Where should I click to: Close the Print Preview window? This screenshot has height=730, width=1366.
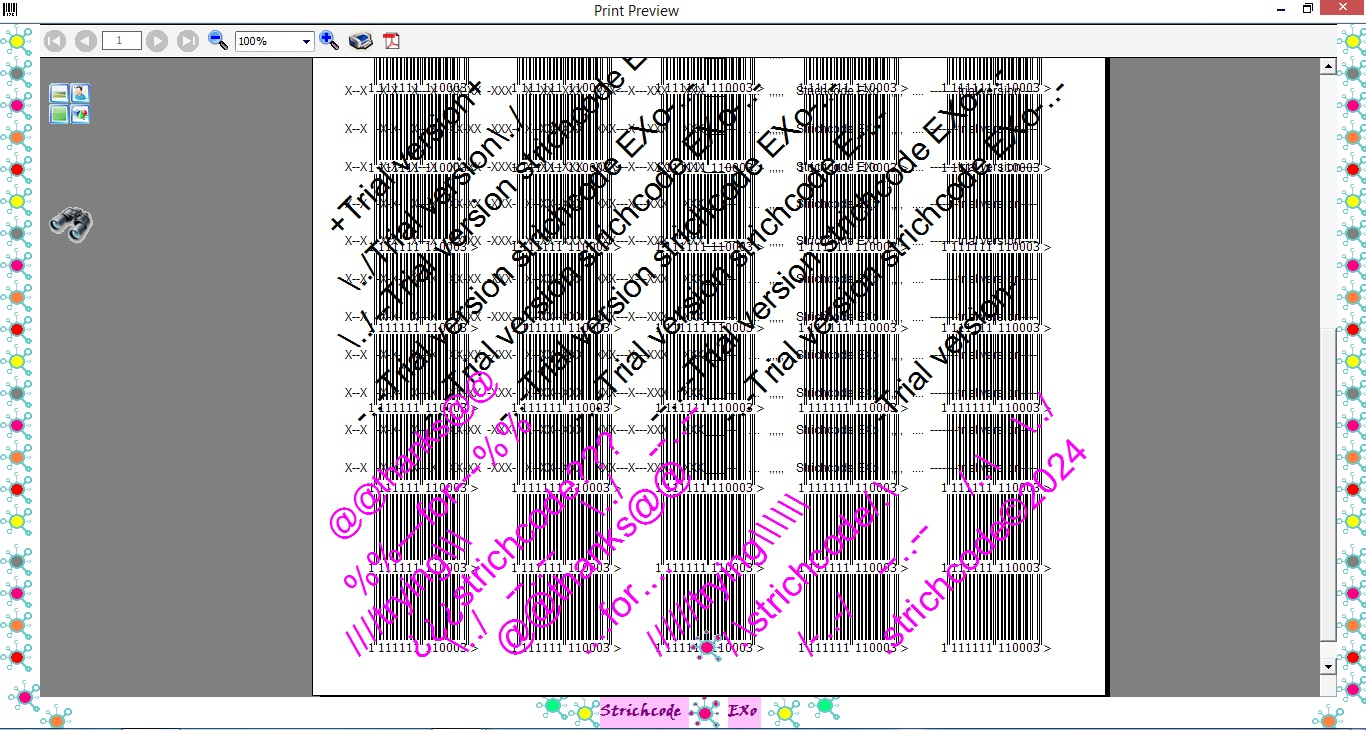point(1341,9)
